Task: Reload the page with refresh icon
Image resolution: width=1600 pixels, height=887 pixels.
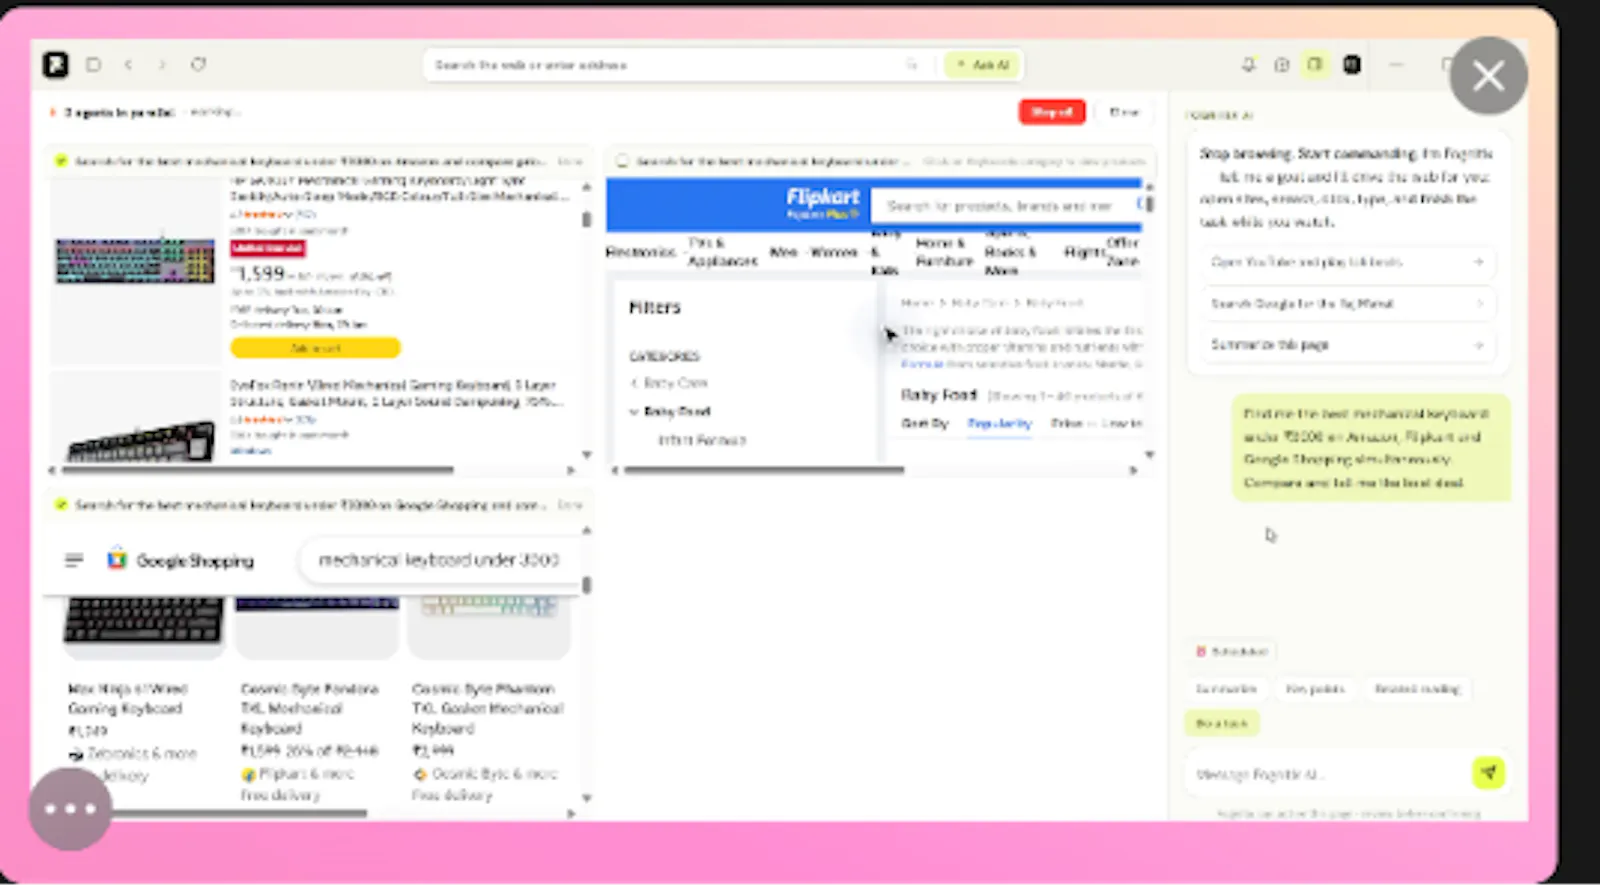Action: coord(199,65)
